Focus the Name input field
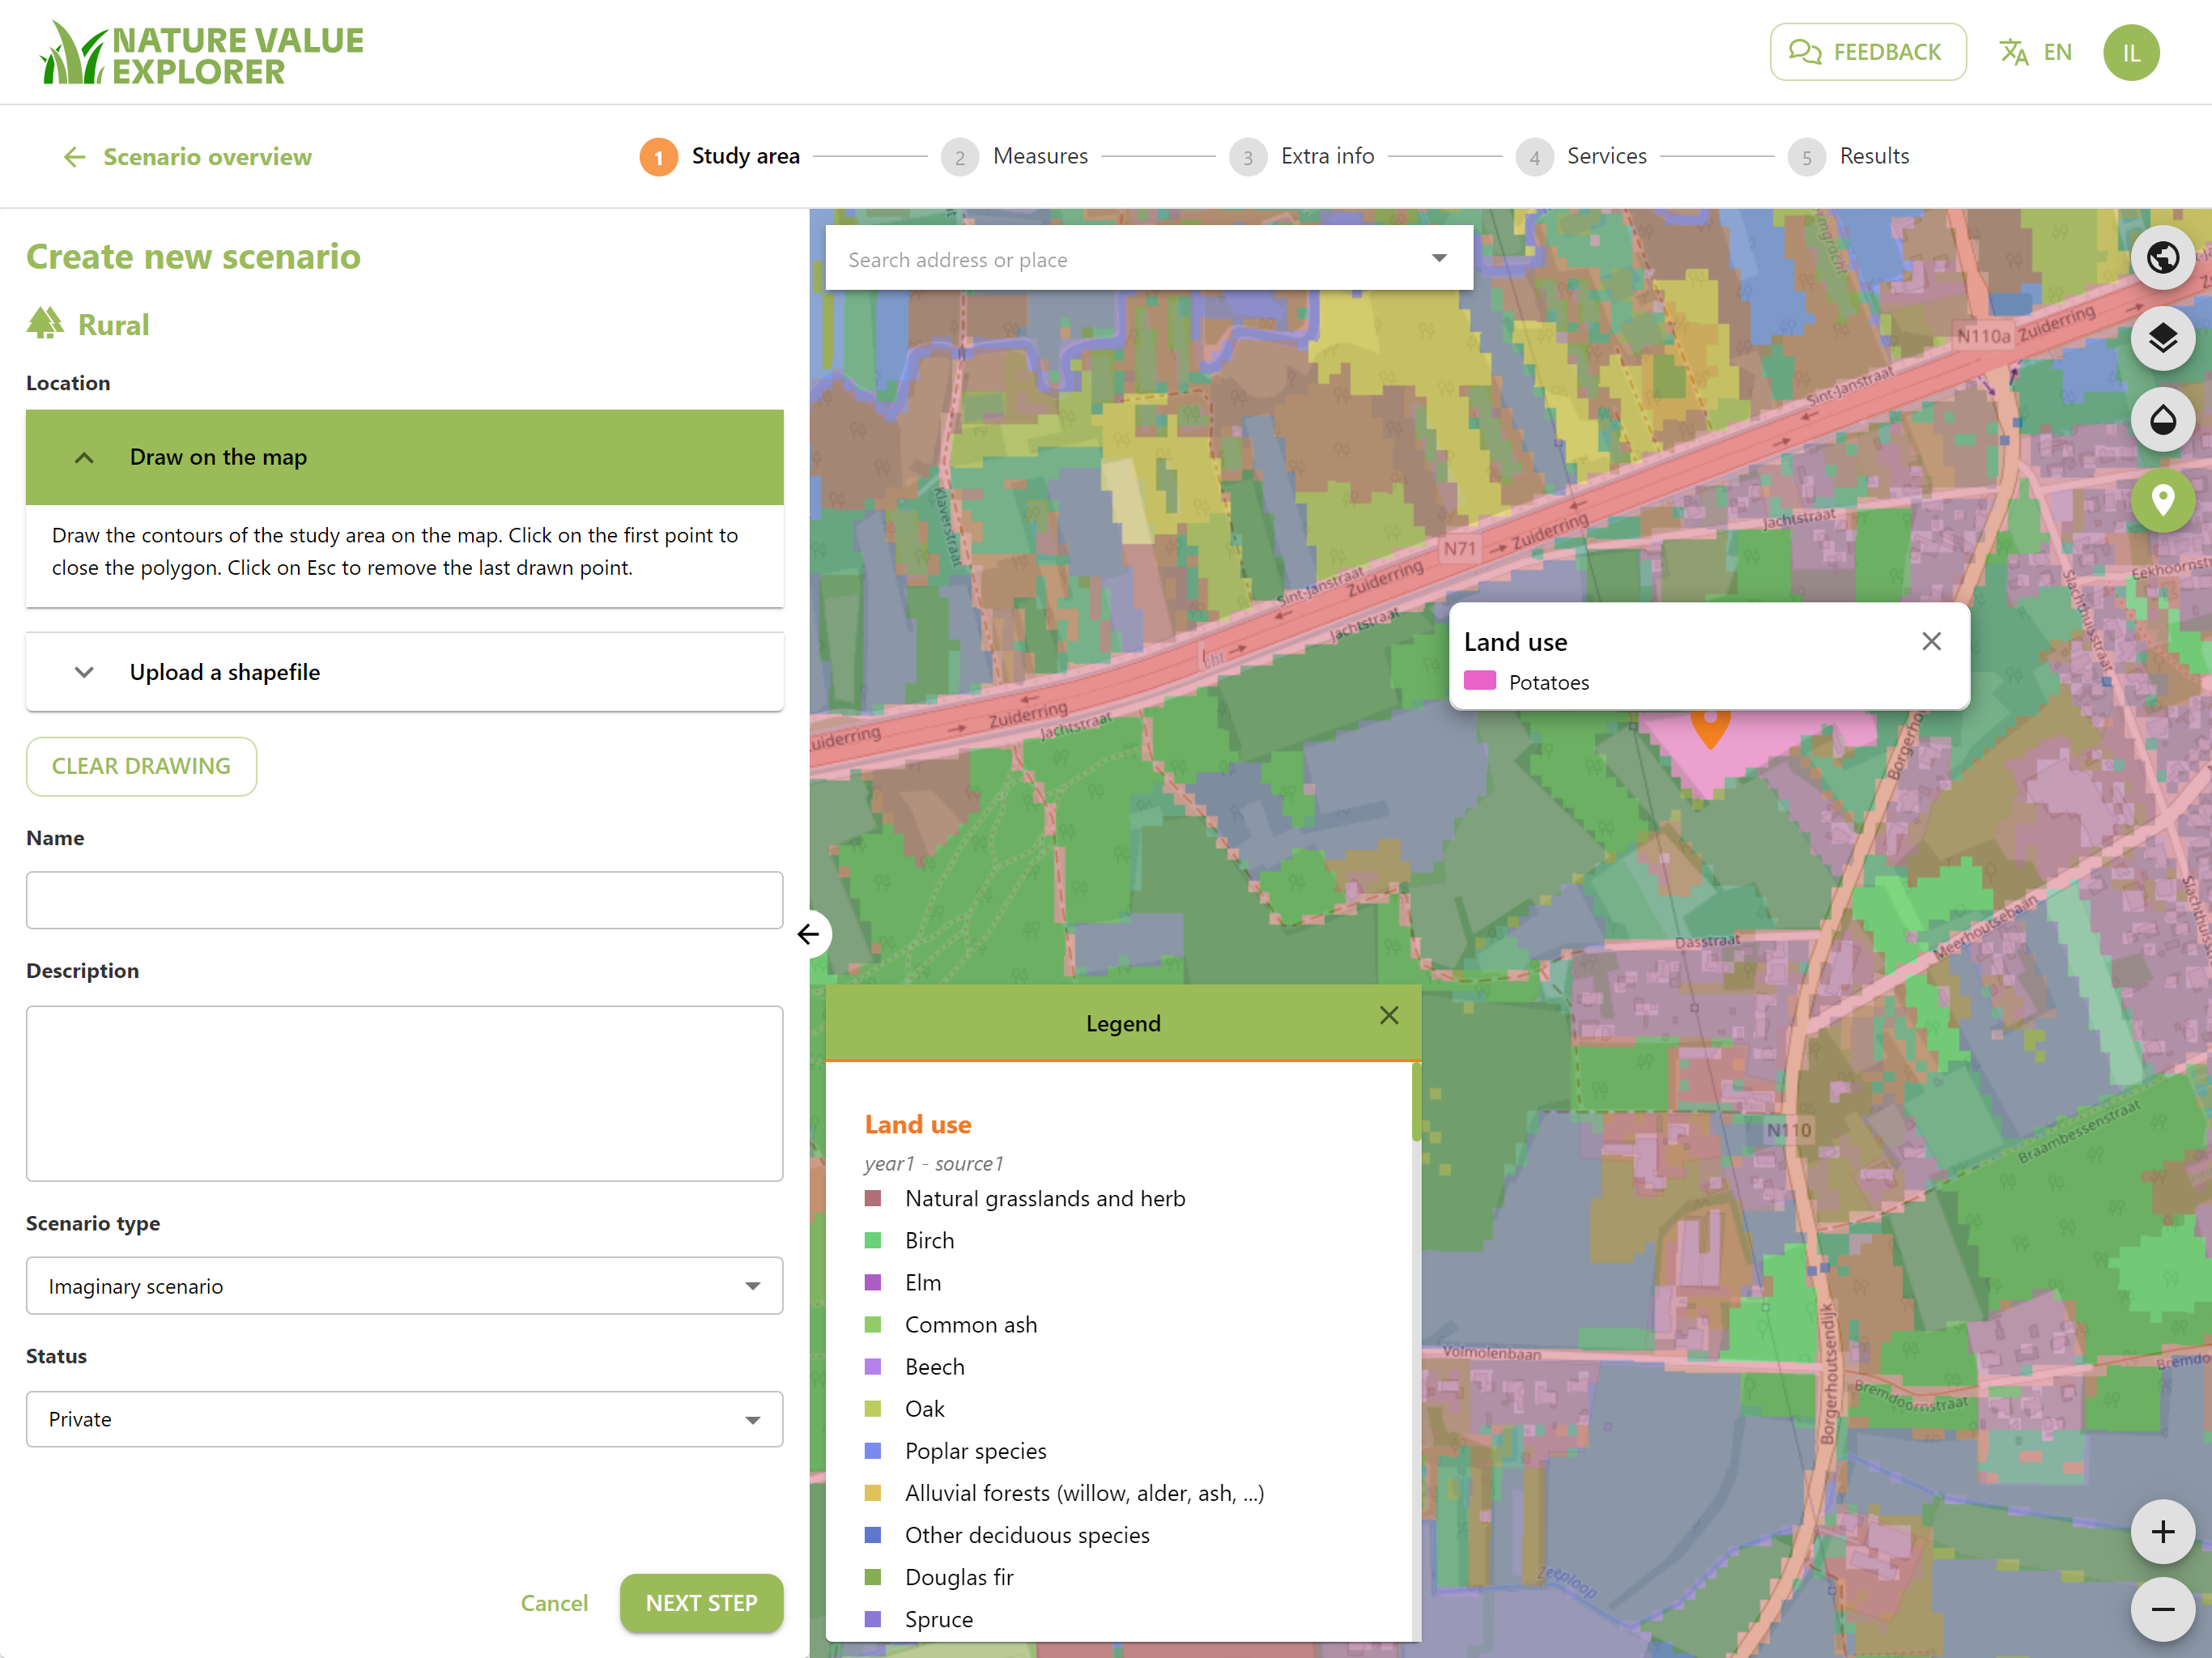 (404, 900)
